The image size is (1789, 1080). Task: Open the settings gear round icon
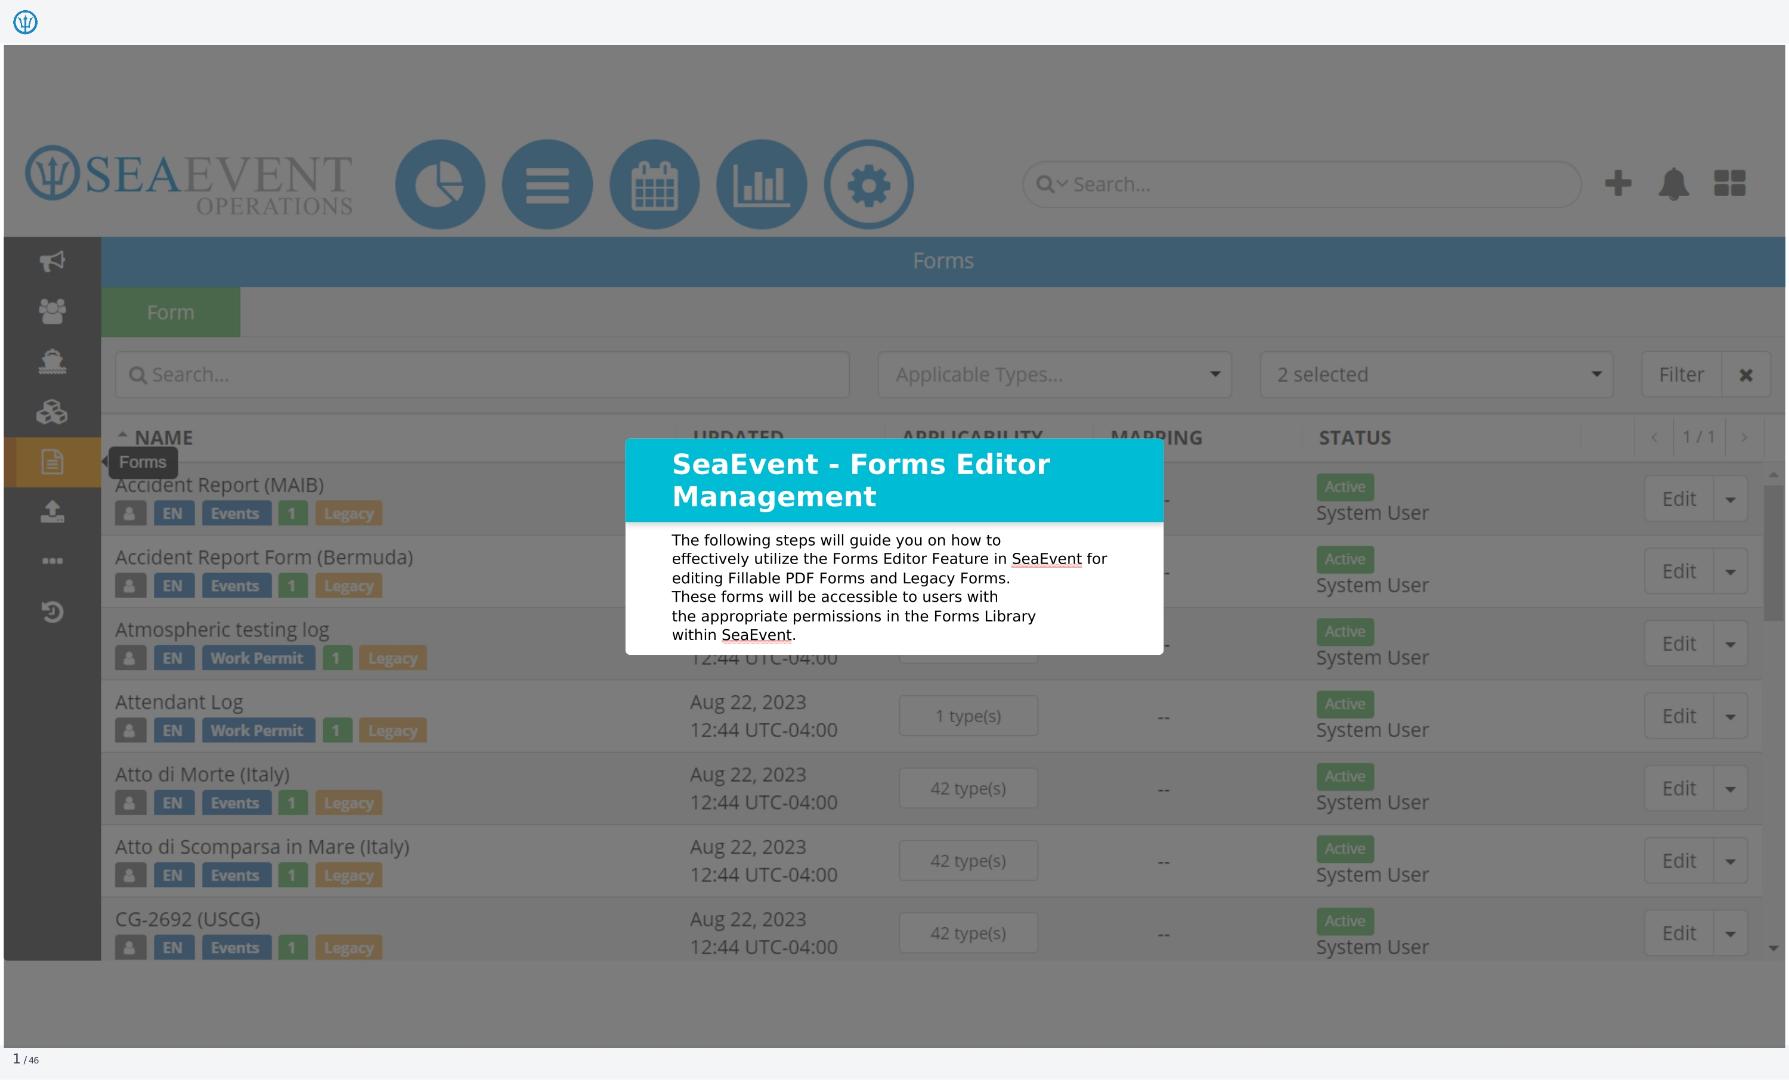(868, 184)
